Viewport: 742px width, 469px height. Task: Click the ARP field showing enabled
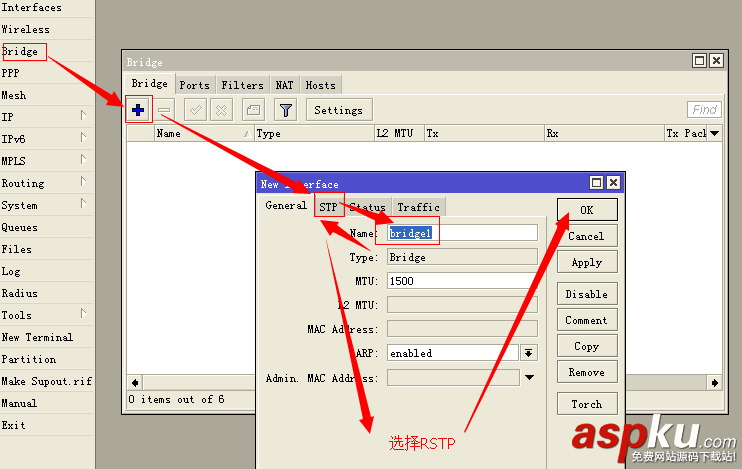[x=453, y=353]
